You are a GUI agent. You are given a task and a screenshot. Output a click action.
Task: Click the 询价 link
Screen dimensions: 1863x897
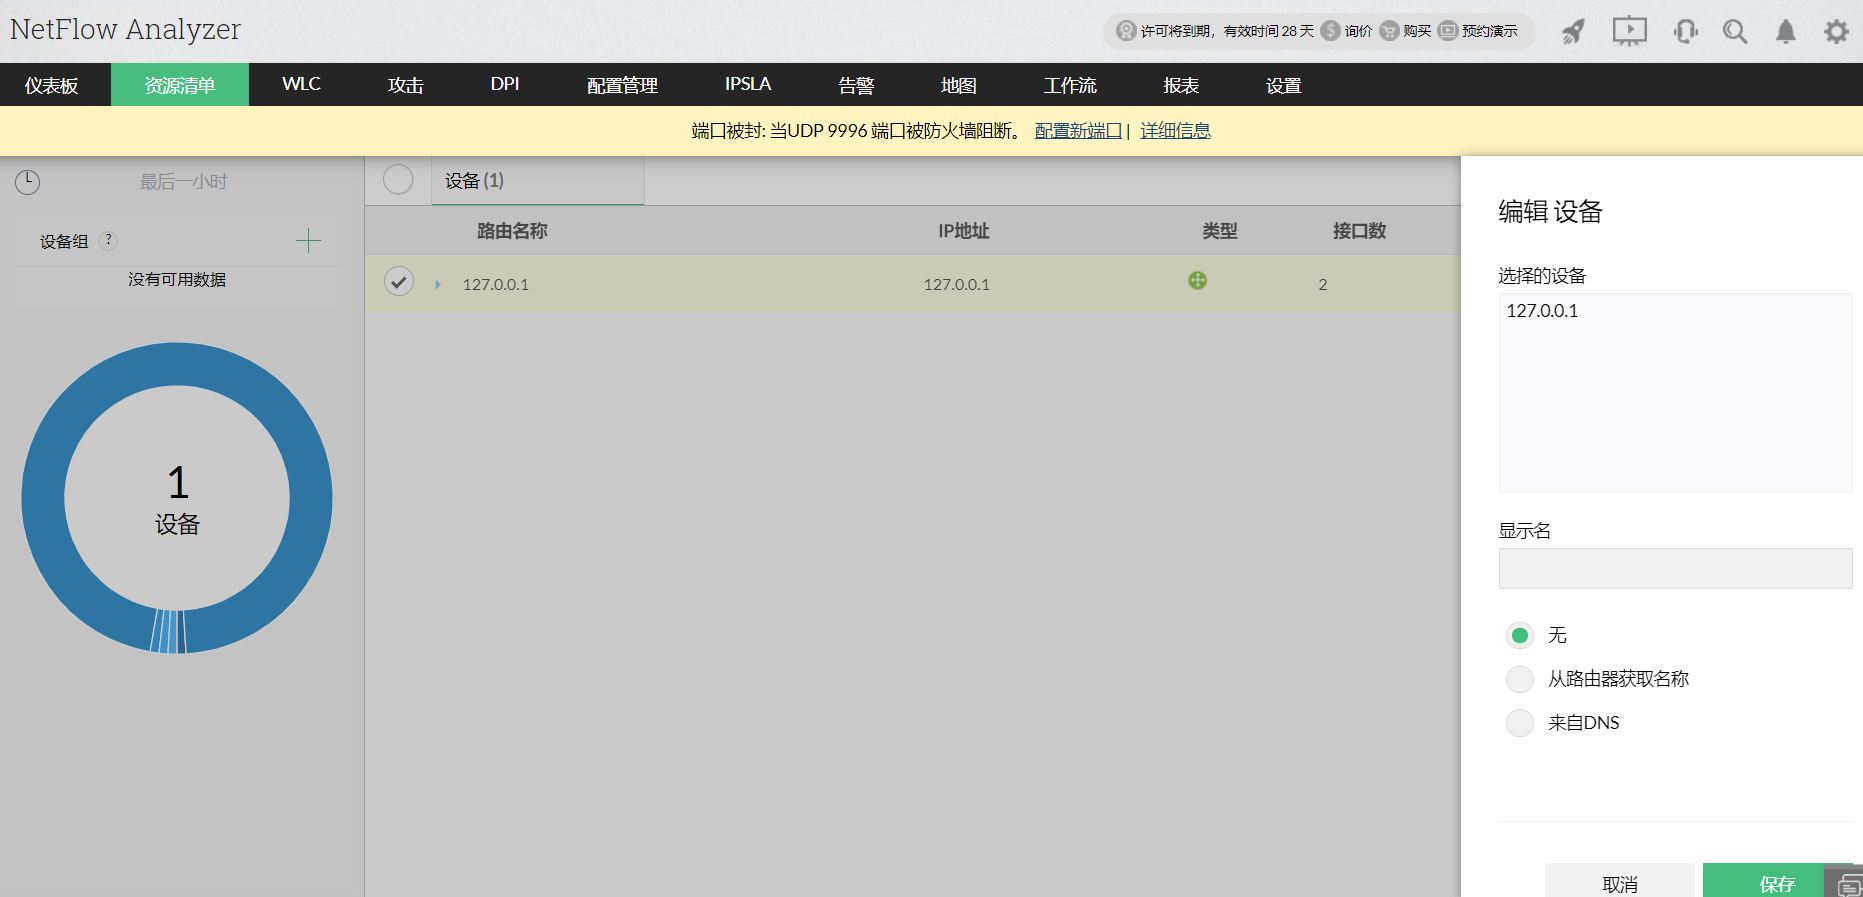point(1358,31)
